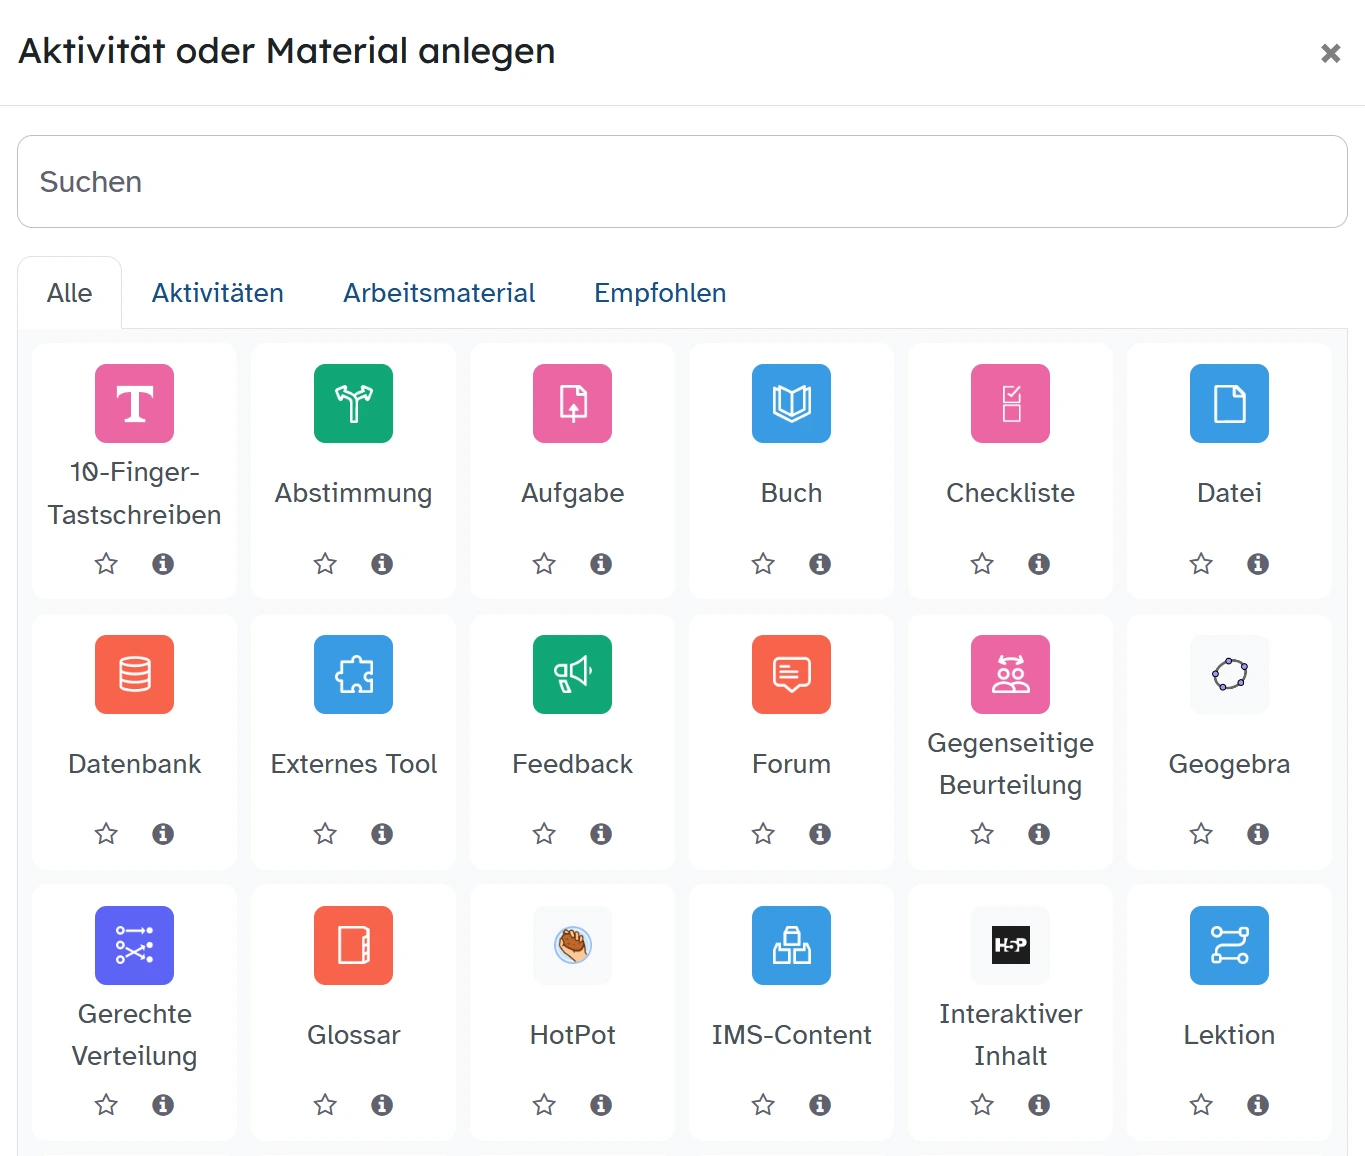Select the Externes Tool puzzle icon

coord(353,674)
